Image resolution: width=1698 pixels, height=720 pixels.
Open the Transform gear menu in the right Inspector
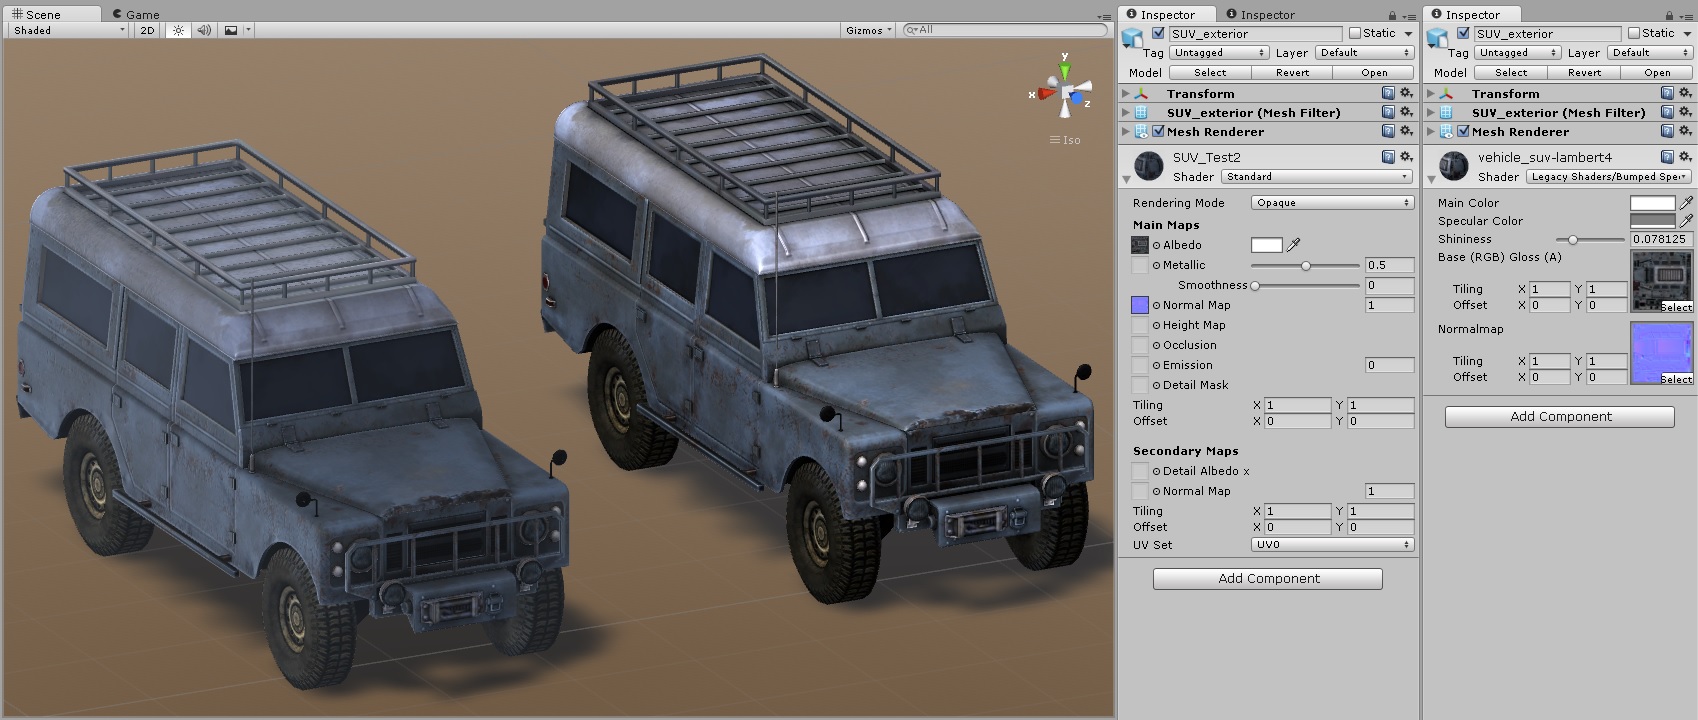click(x=1685, y=93)
